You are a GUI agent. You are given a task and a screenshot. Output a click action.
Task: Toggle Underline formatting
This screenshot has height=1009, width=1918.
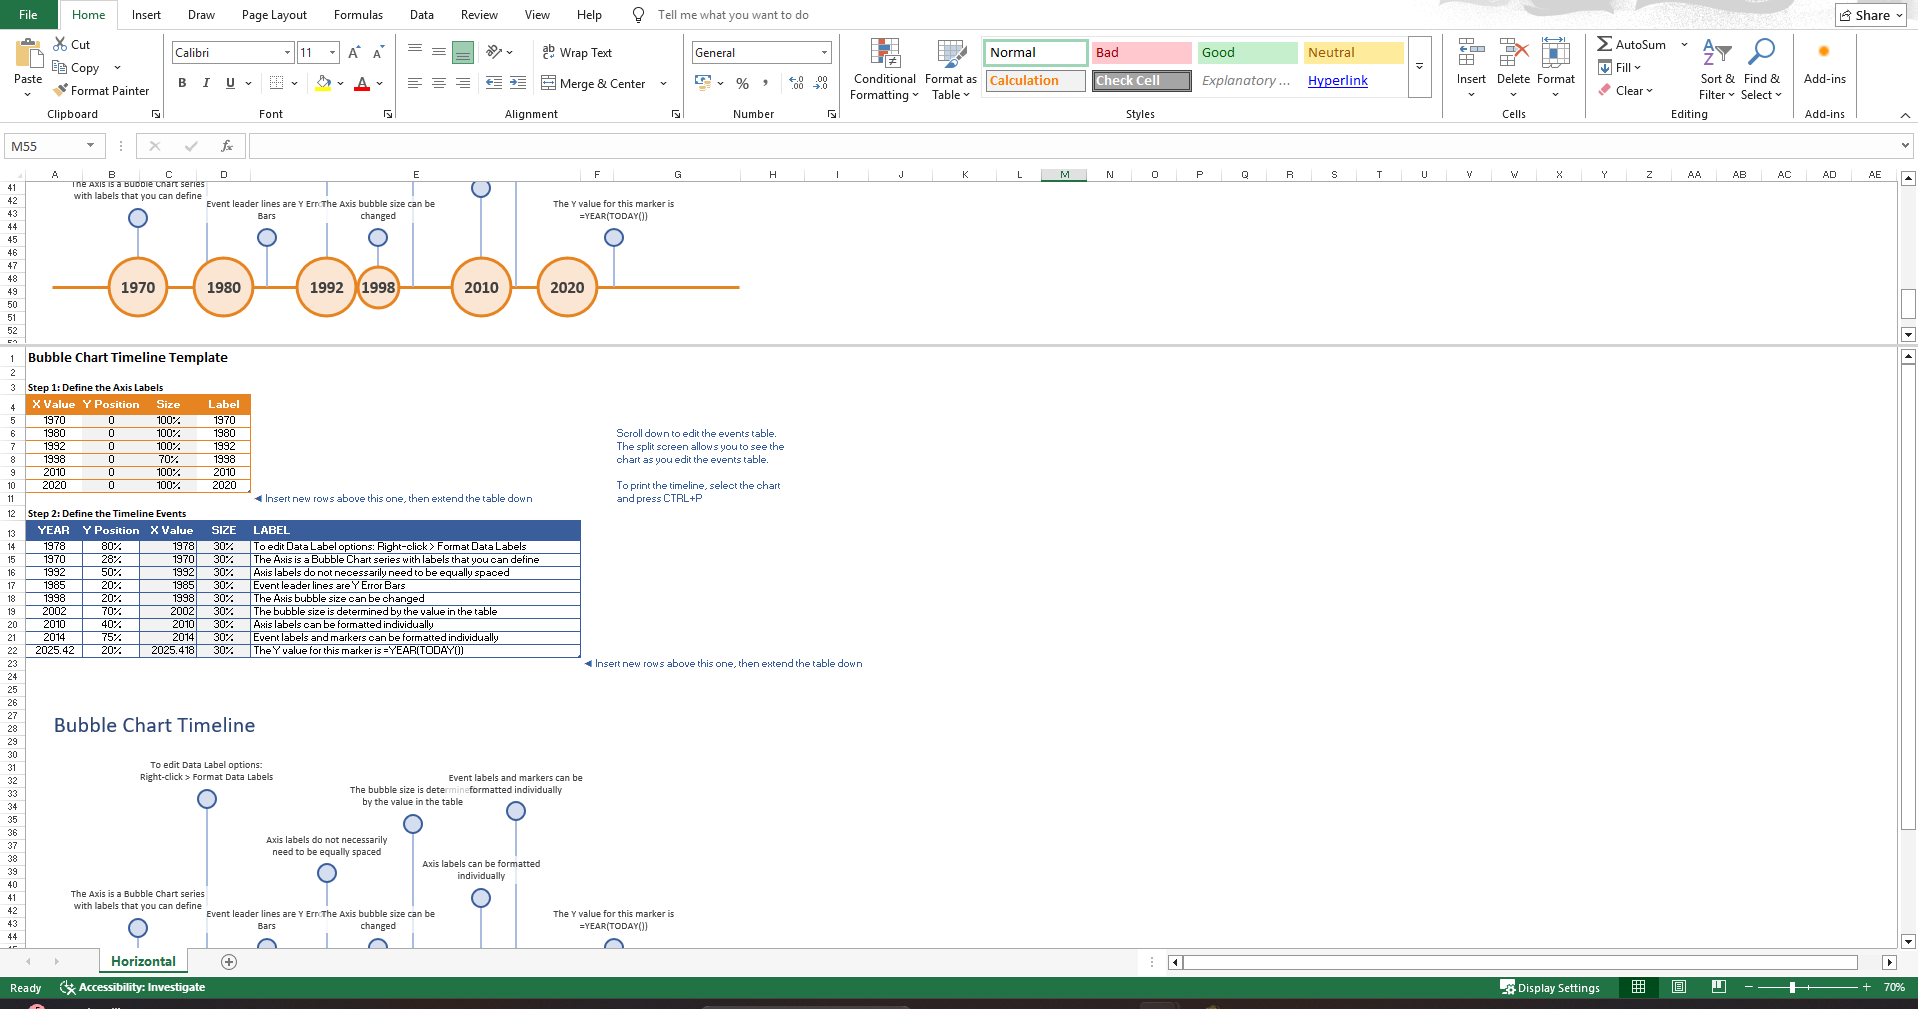point(230,83)
